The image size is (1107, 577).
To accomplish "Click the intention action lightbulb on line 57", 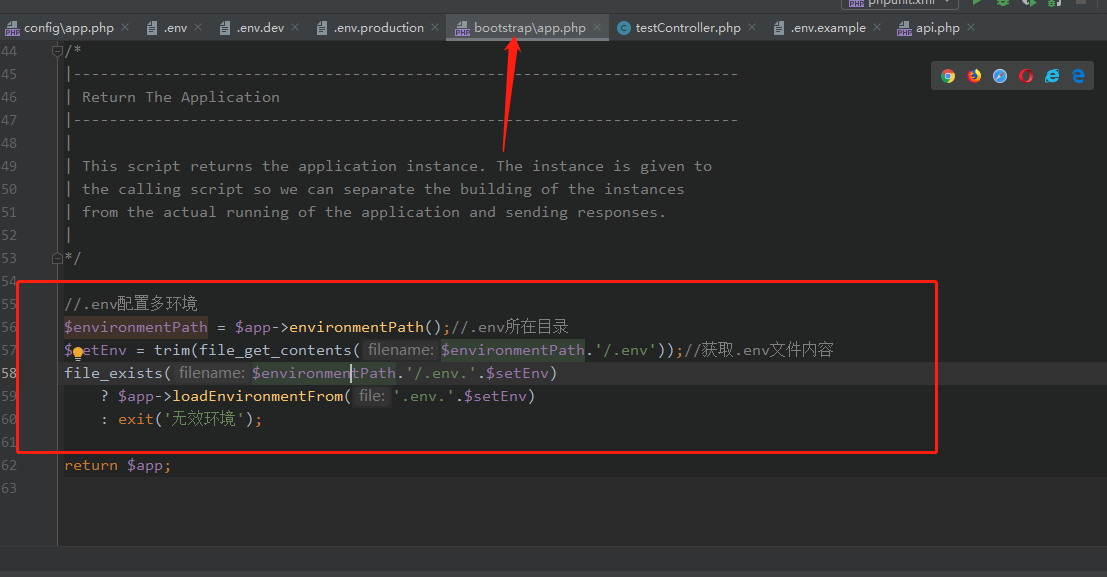I will (x=78, y=351).
